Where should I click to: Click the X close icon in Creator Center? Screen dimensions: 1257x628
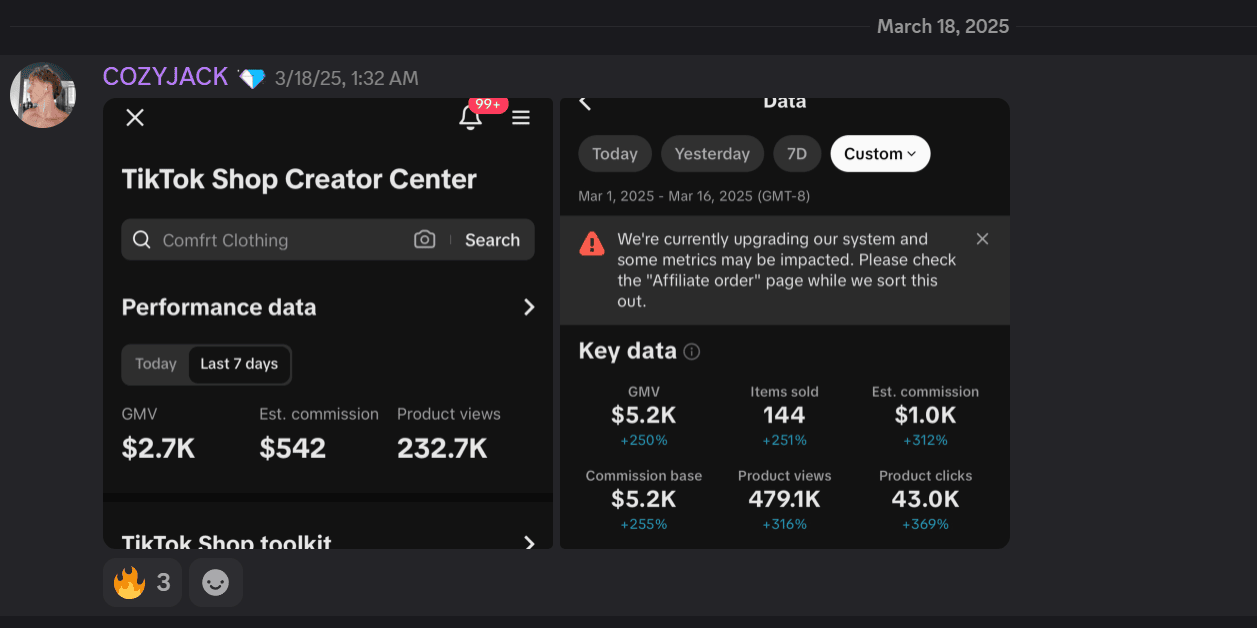135,118
